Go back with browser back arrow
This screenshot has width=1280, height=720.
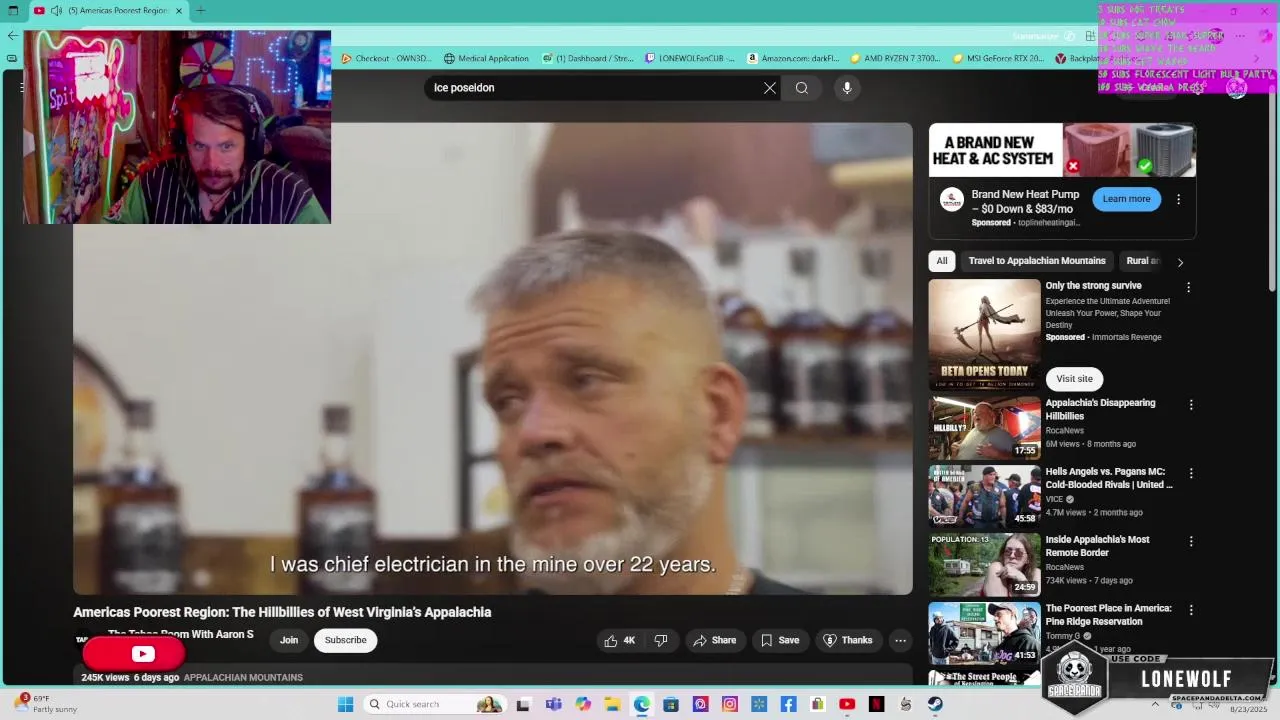[x=12, y=35]
